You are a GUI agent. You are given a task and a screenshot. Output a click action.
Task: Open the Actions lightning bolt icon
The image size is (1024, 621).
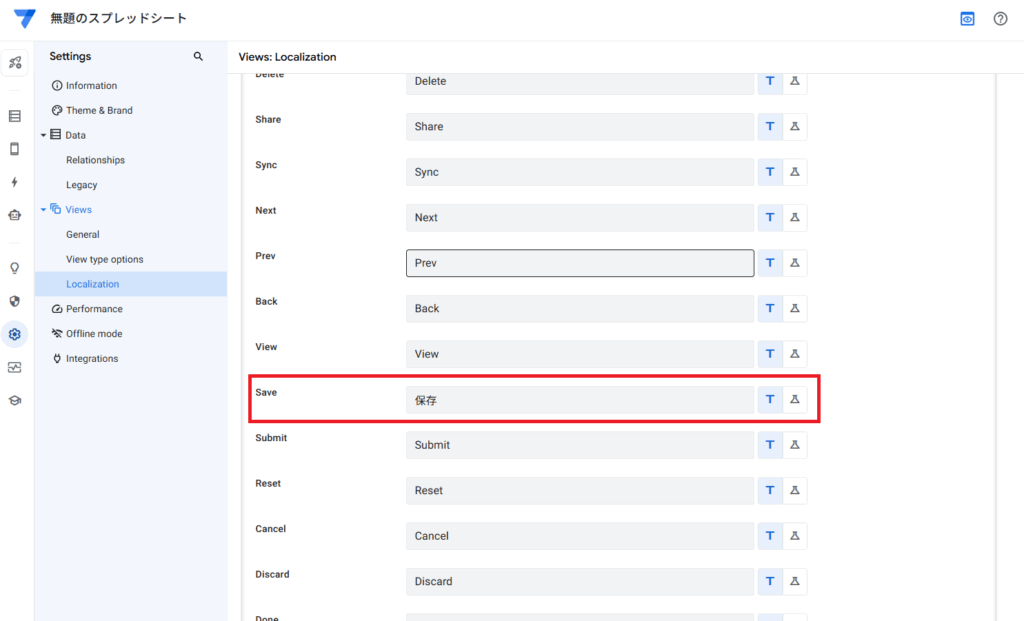click(x=14, y=182)
